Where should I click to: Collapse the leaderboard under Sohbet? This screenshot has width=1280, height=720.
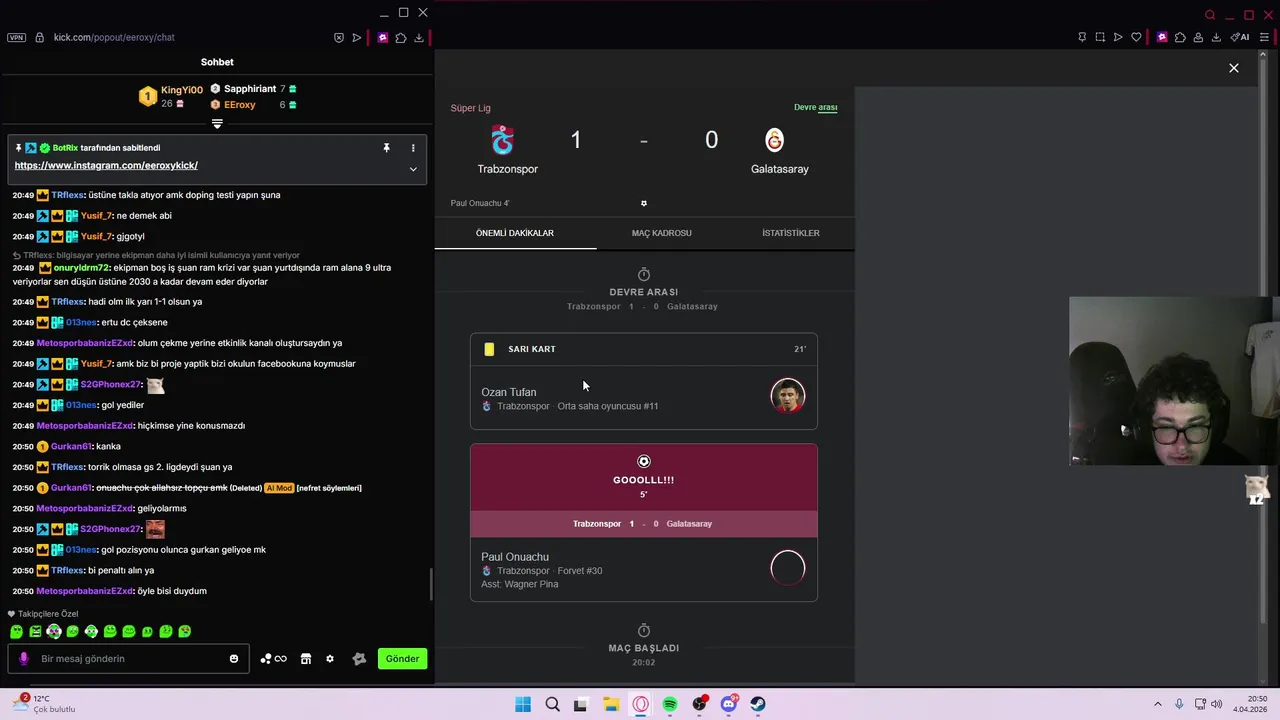click(x=217, y=124)
